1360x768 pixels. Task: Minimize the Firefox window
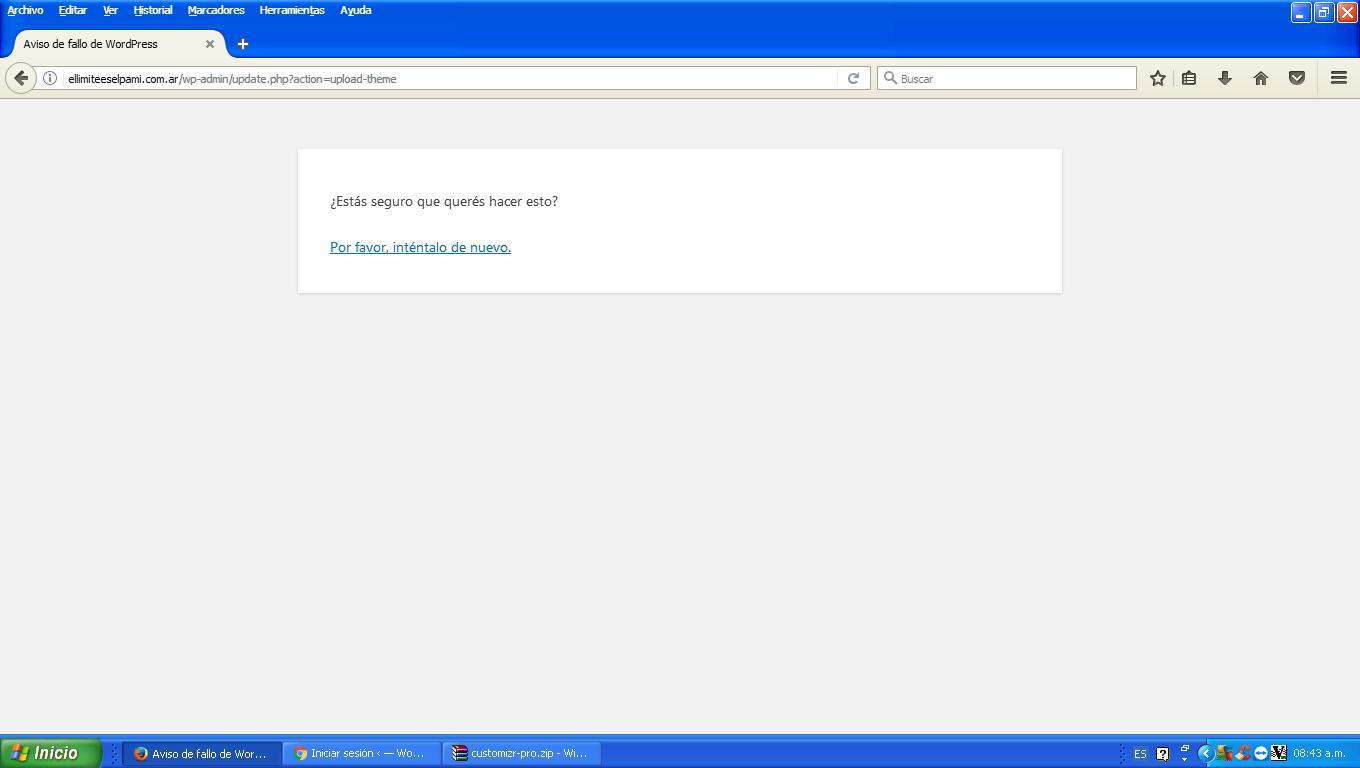pos(1300,12)
